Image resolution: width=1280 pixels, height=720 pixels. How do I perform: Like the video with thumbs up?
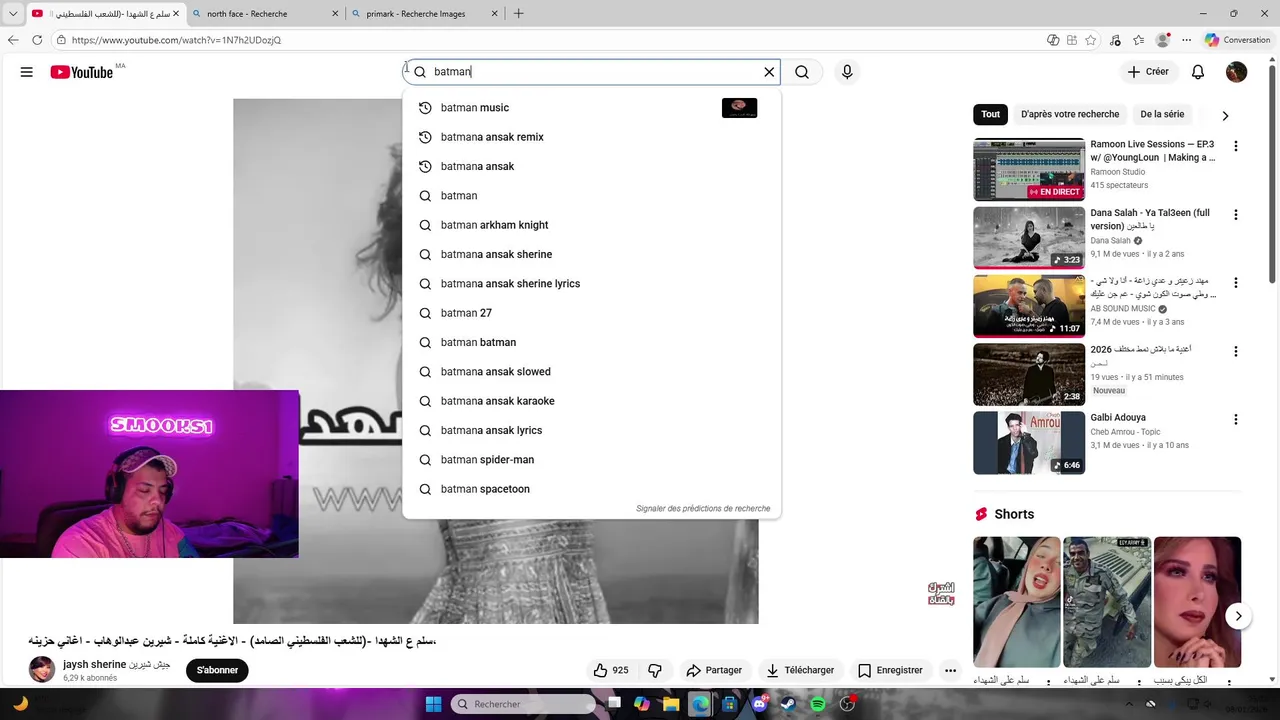(x=611, y=670)
